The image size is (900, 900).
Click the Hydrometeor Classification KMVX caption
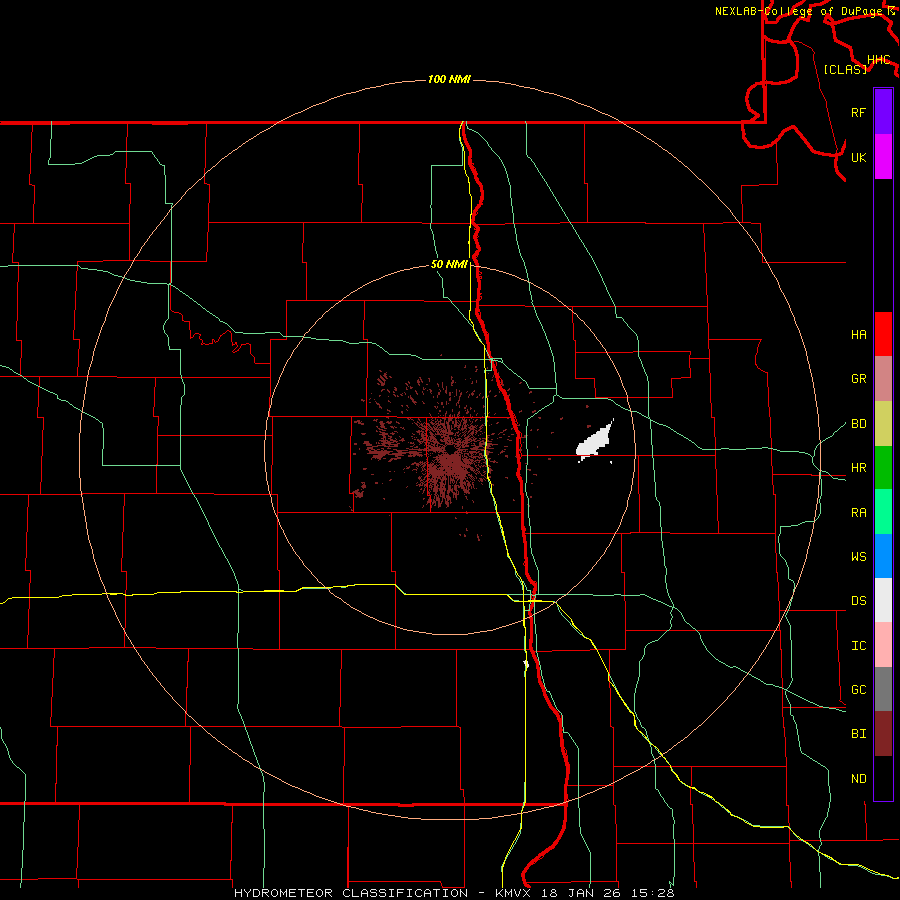[454, 893]
